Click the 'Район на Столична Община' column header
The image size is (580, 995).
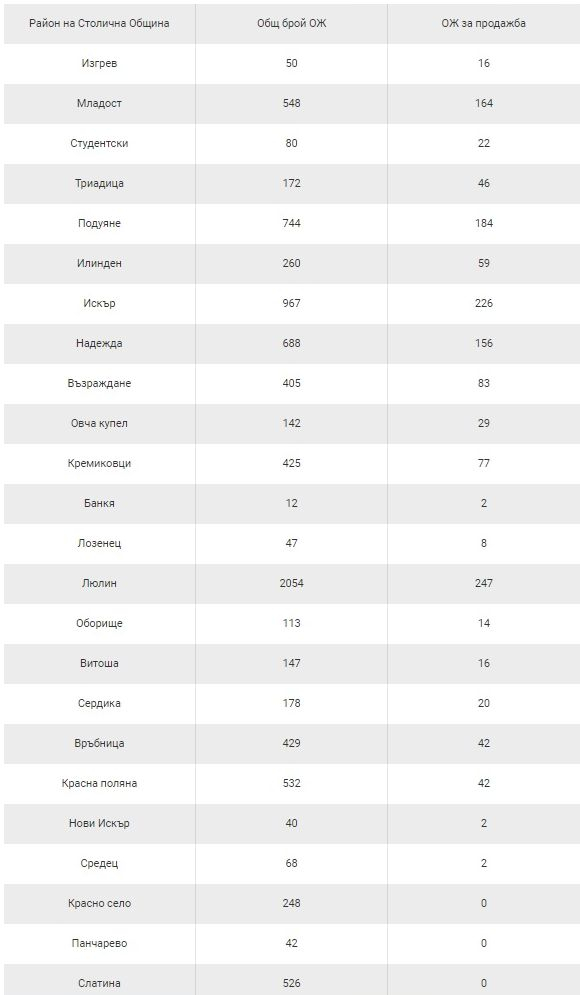(99, 23)
